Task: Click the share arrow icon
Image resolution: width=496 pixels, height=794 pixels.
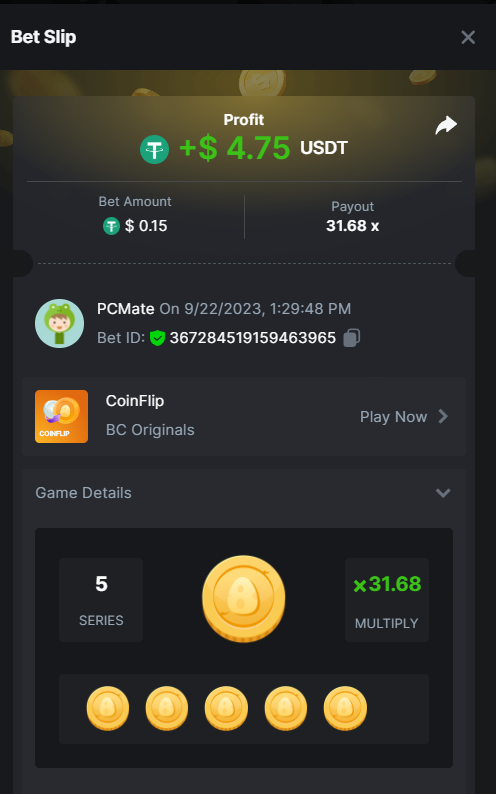Action: [446, 126]
